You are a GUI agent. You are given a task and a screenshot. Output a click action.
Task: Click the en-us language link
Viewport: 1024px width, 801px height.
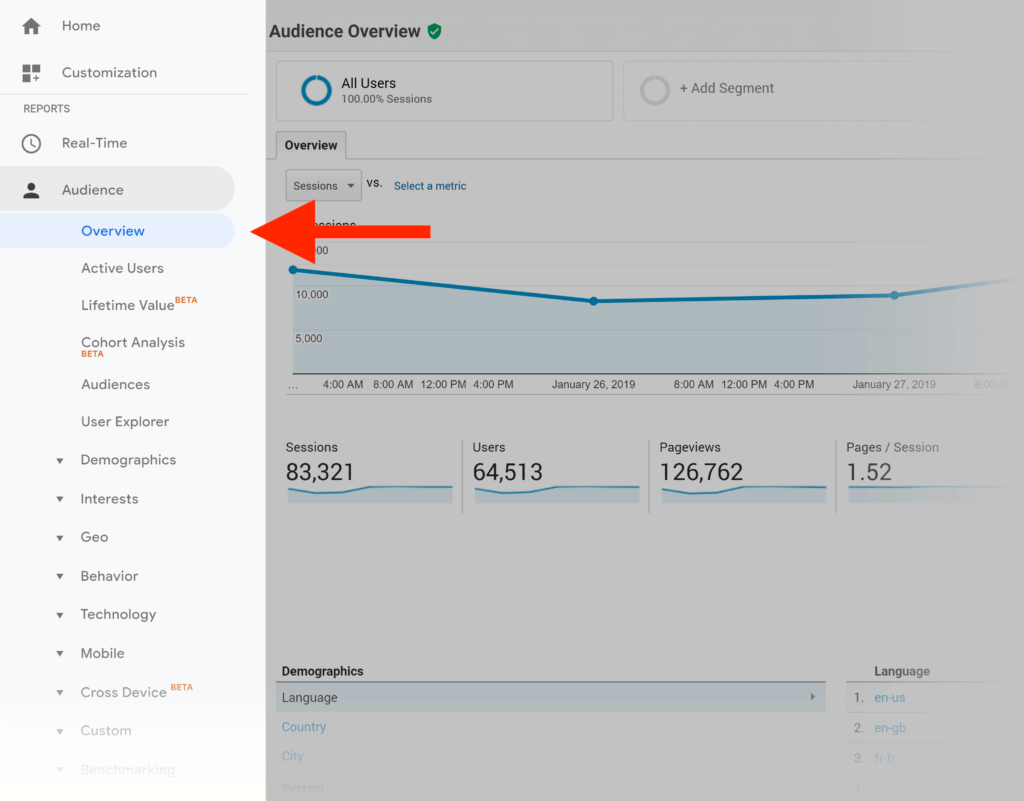(x=890, y=697)
